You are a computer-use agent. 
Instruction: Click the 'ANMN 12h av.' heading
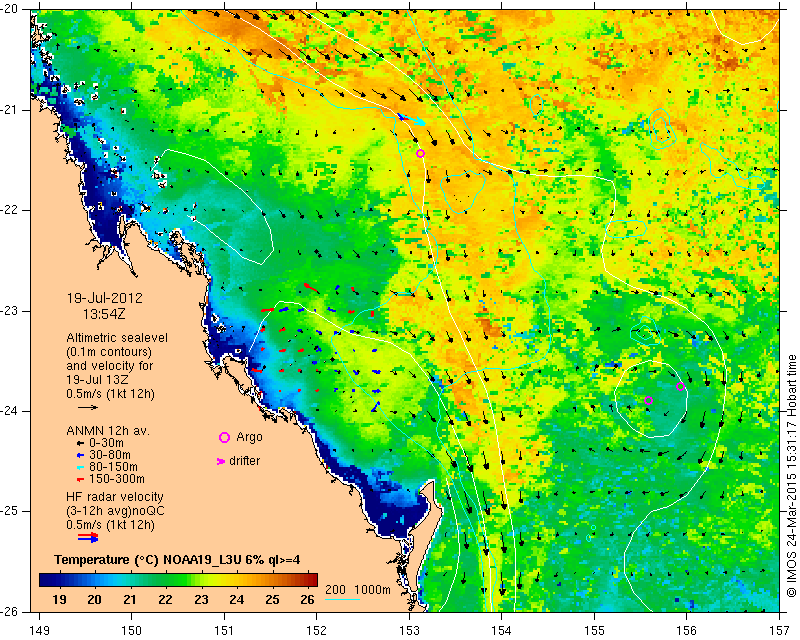coord(108,431)
